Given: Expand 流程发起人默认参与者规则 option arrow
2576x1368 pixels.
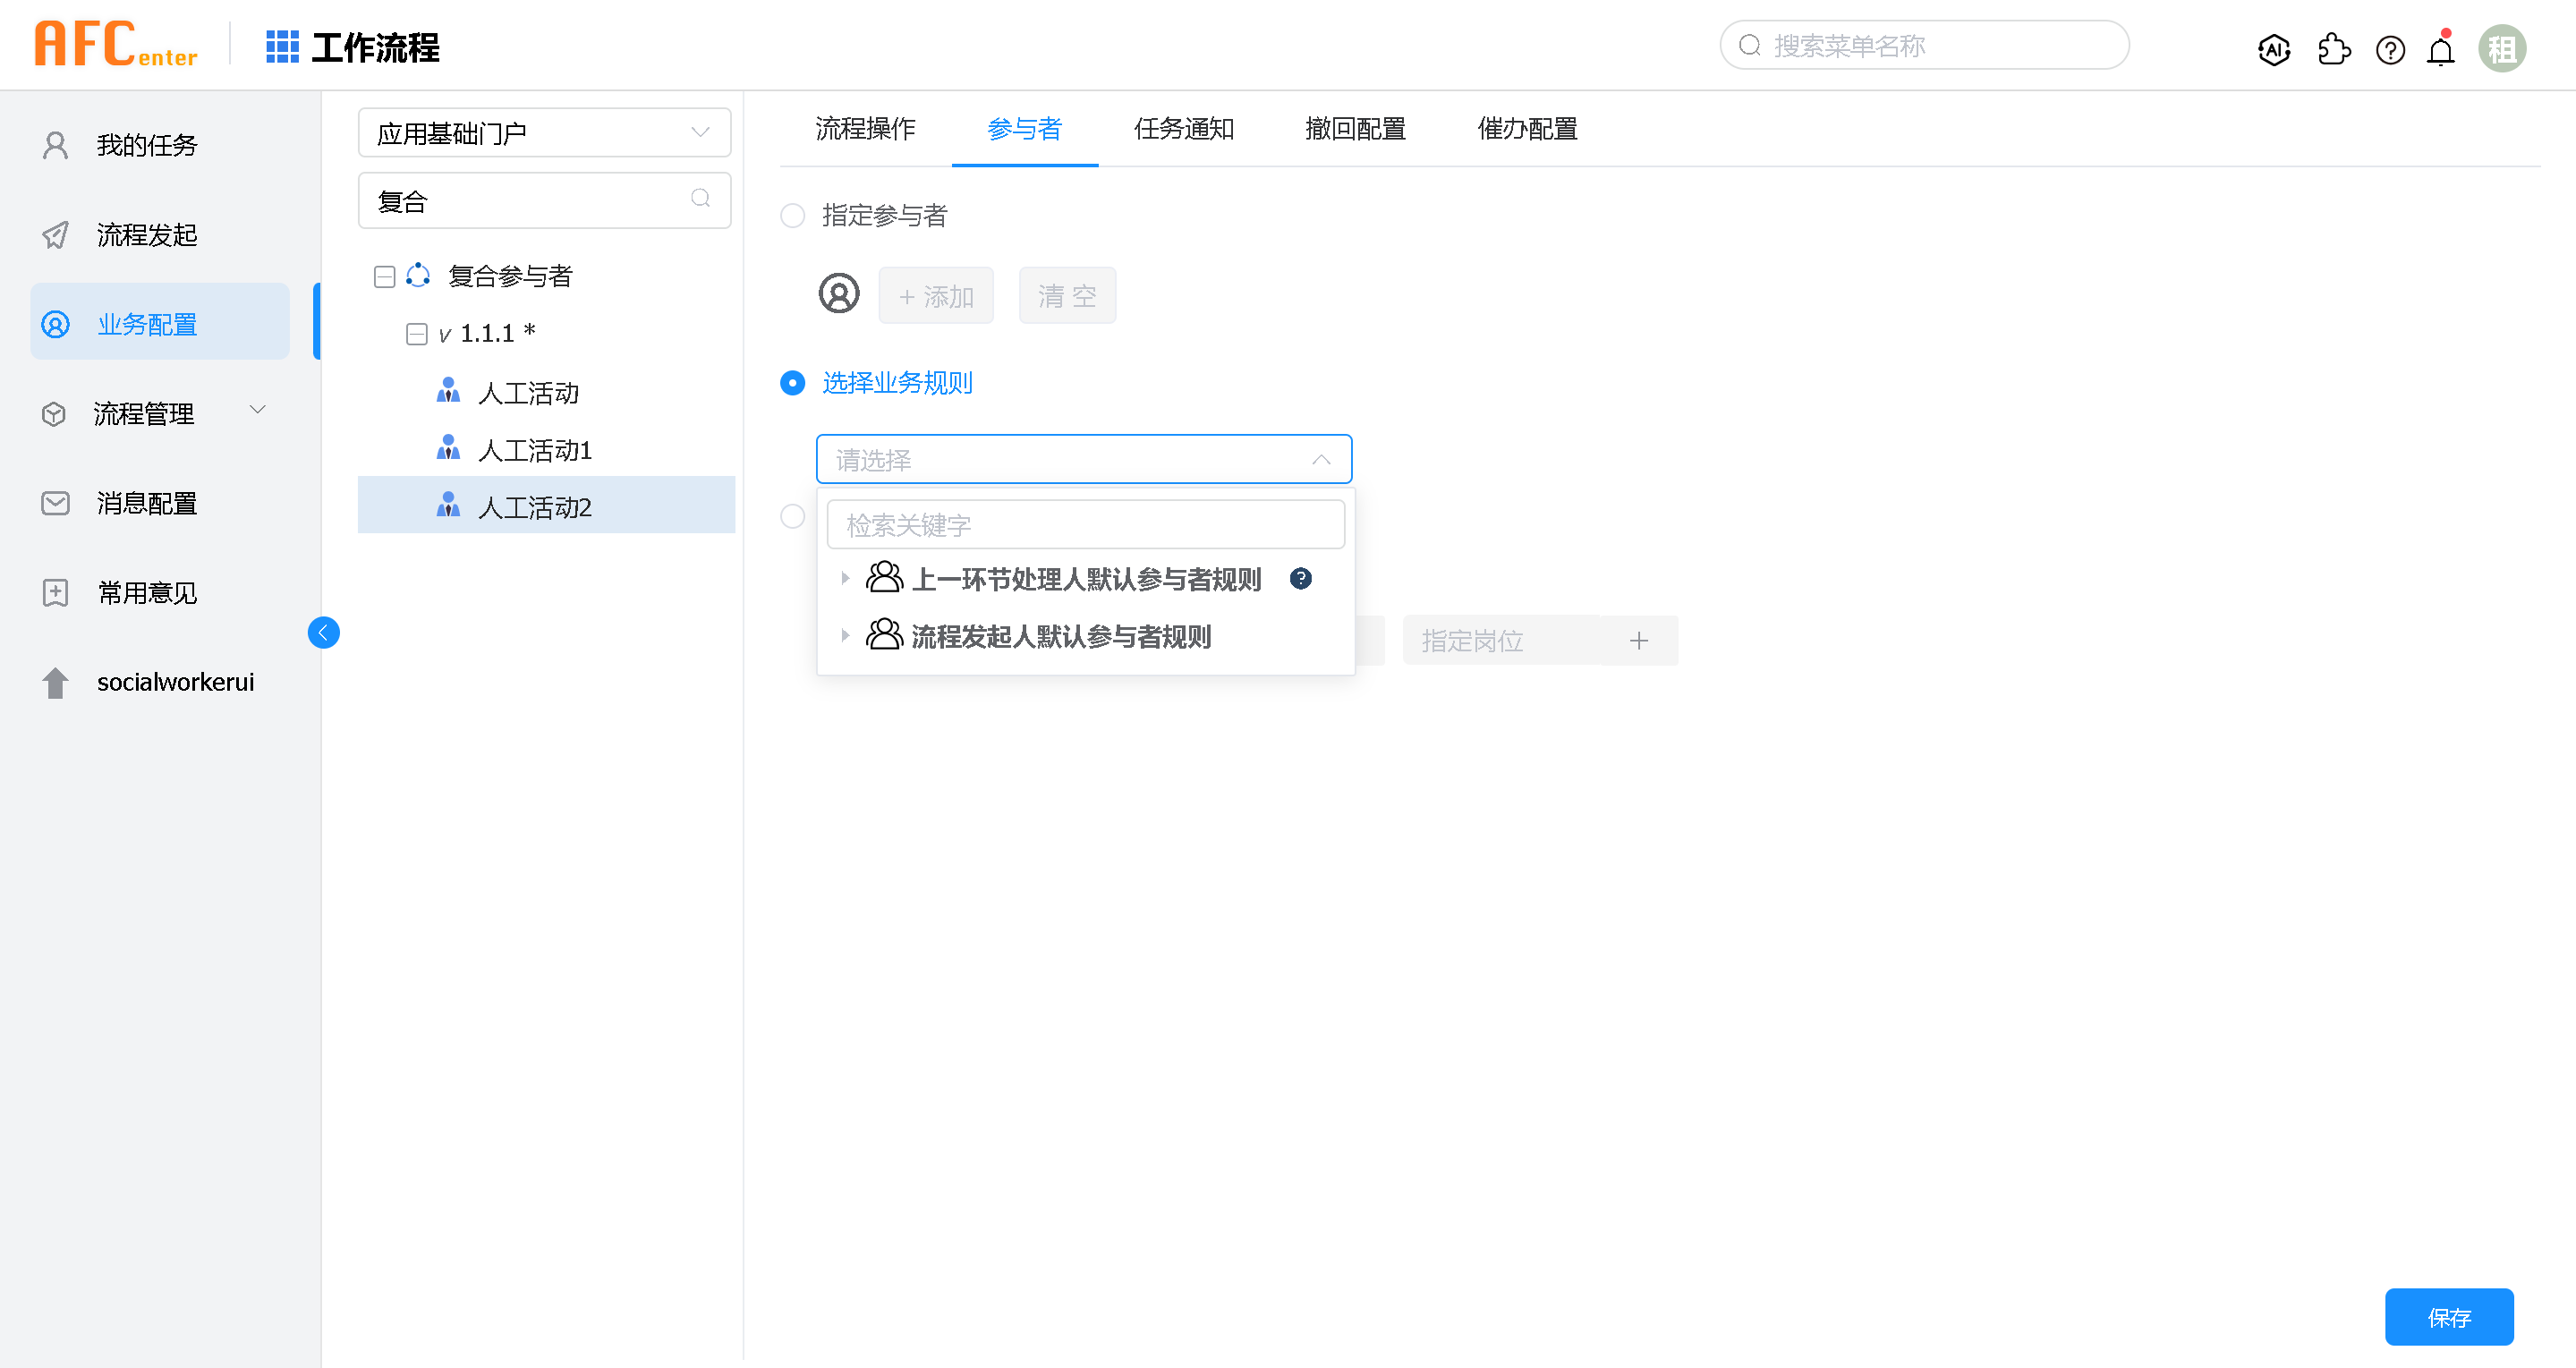Looking at the screenshot, I should (845, 635).
